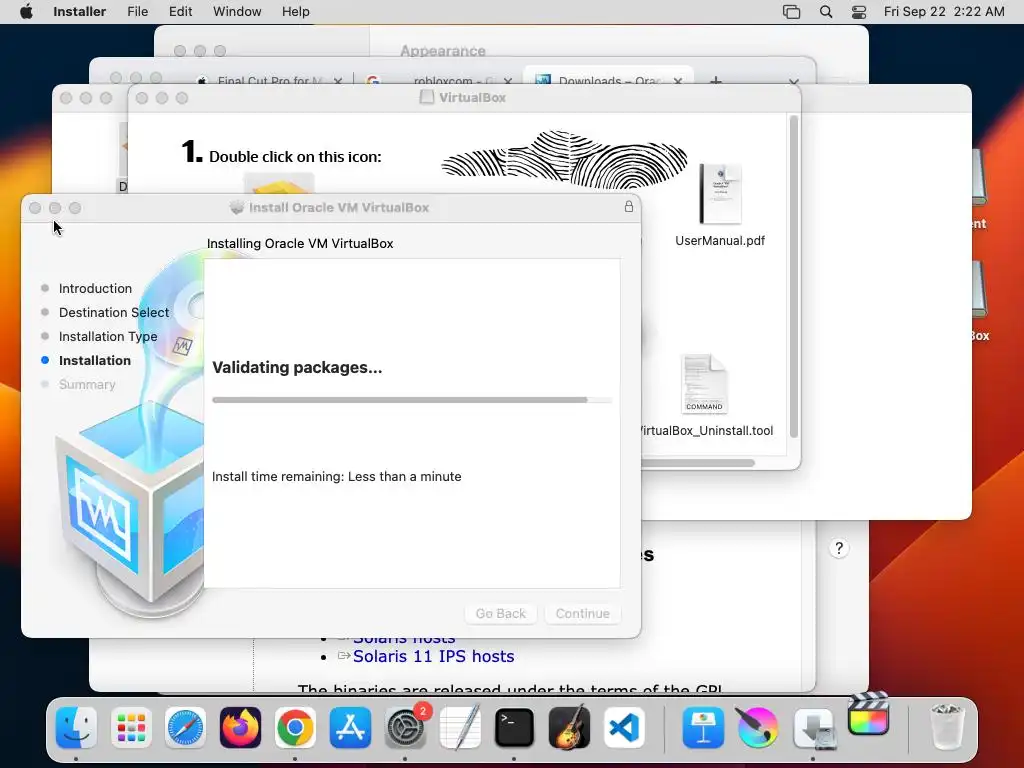
Task: Click the Installer icon in the Dock
Action: coord(813,727)
